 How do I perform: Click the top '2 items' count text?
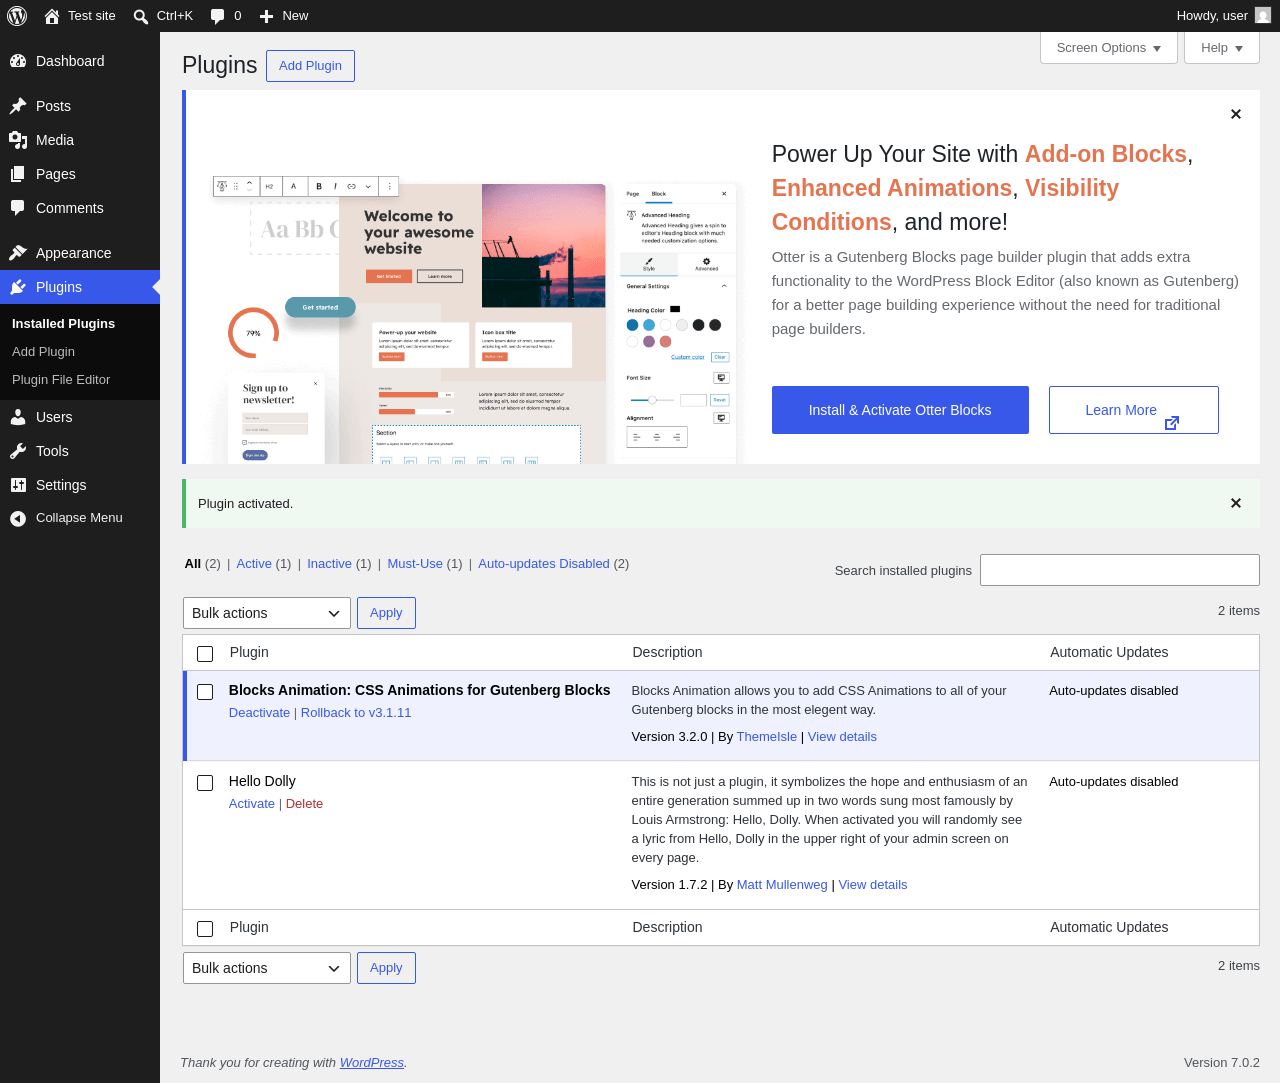point(1239,611)
